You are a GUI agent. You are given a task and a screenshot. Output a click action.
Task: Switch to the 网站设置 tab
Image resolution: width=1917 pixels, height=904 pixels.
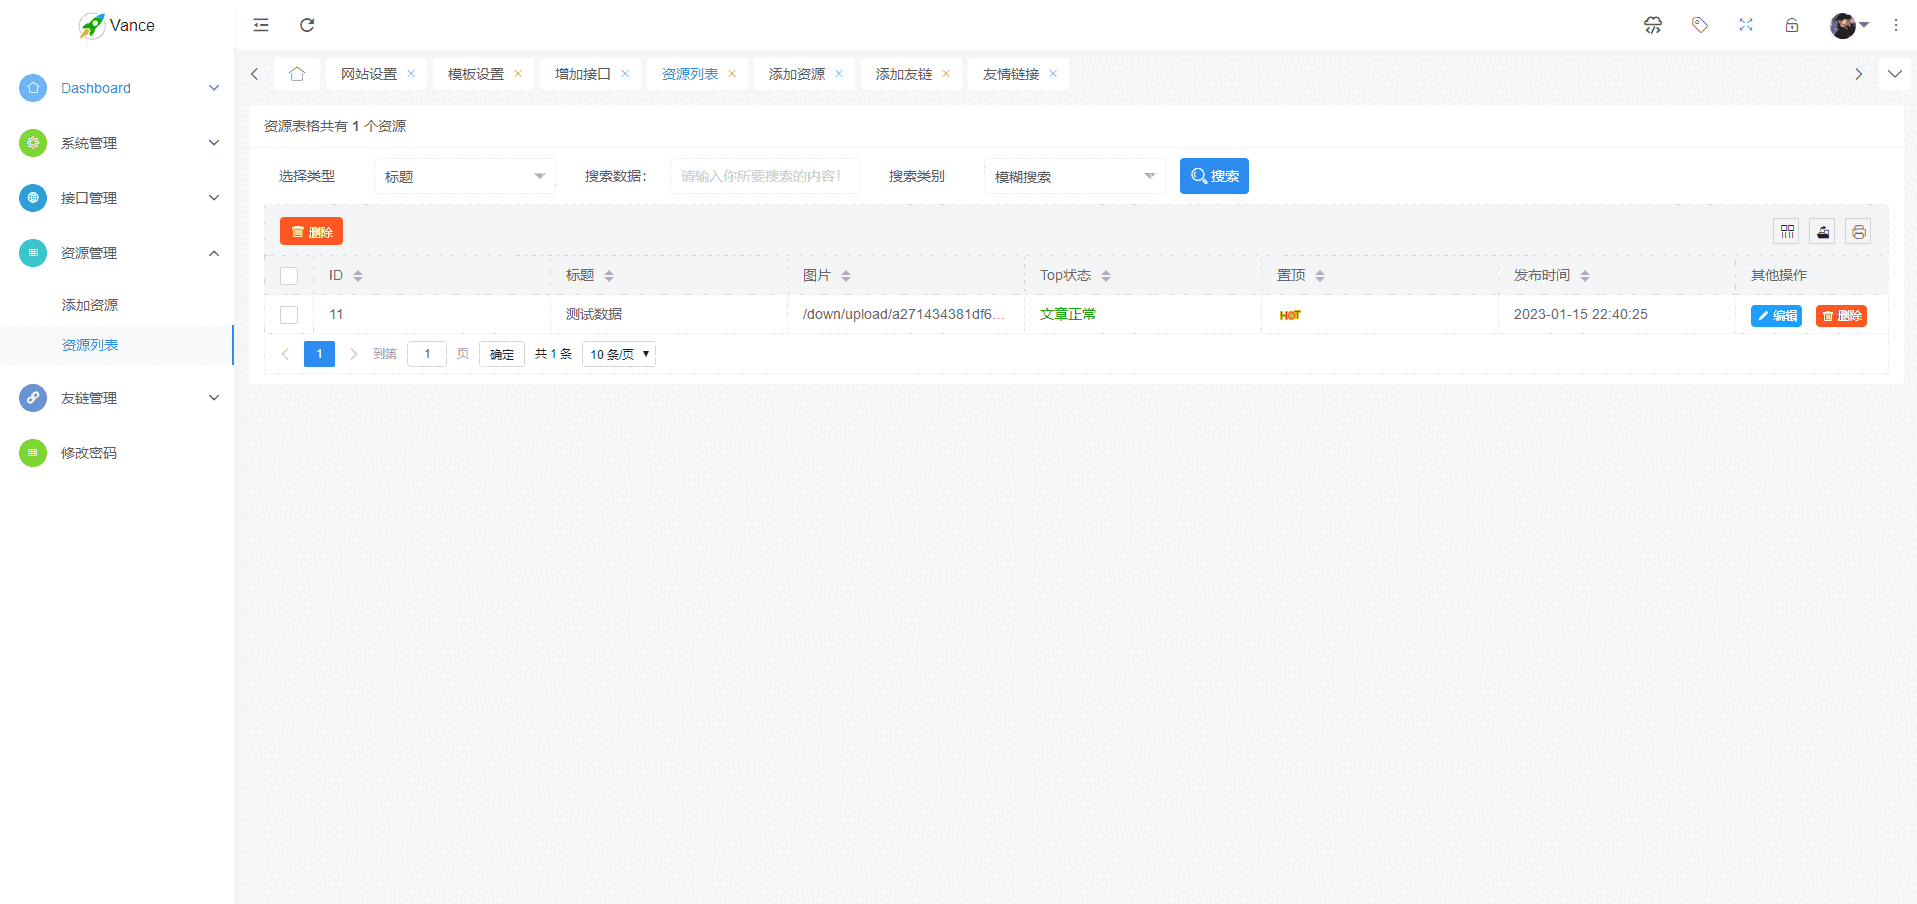[x=368, y=74]
